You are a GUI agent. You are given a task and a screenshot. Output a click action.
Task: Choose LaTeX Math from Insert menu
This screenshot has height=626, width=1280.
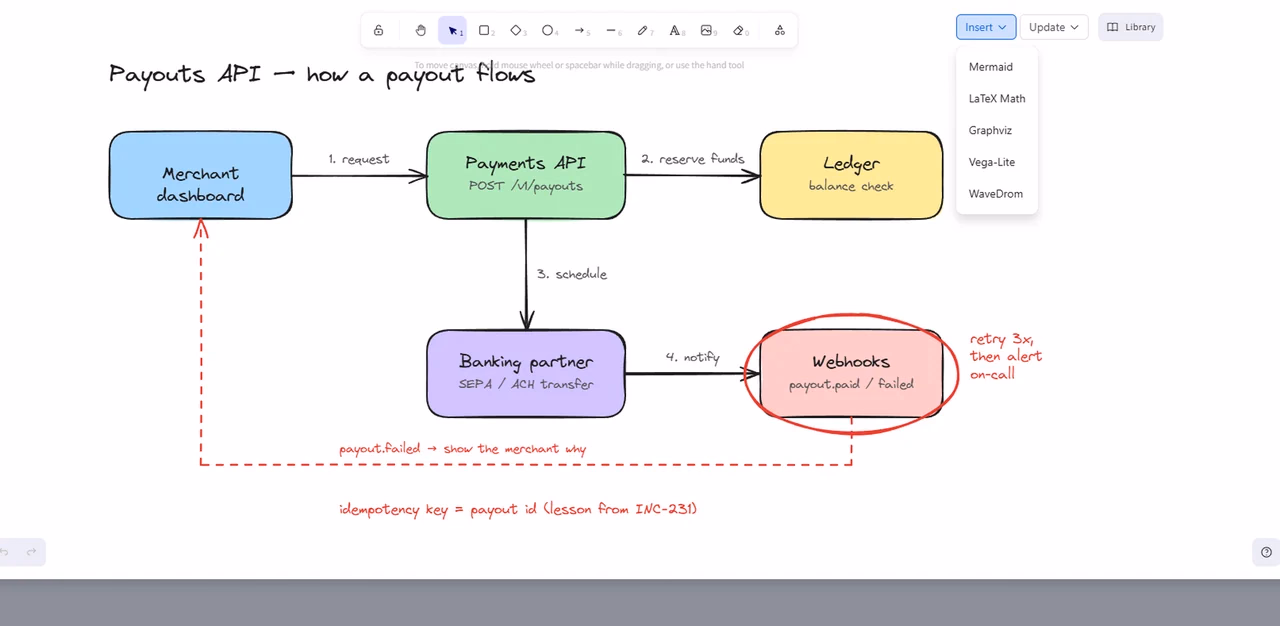click(x=997, y=99)
